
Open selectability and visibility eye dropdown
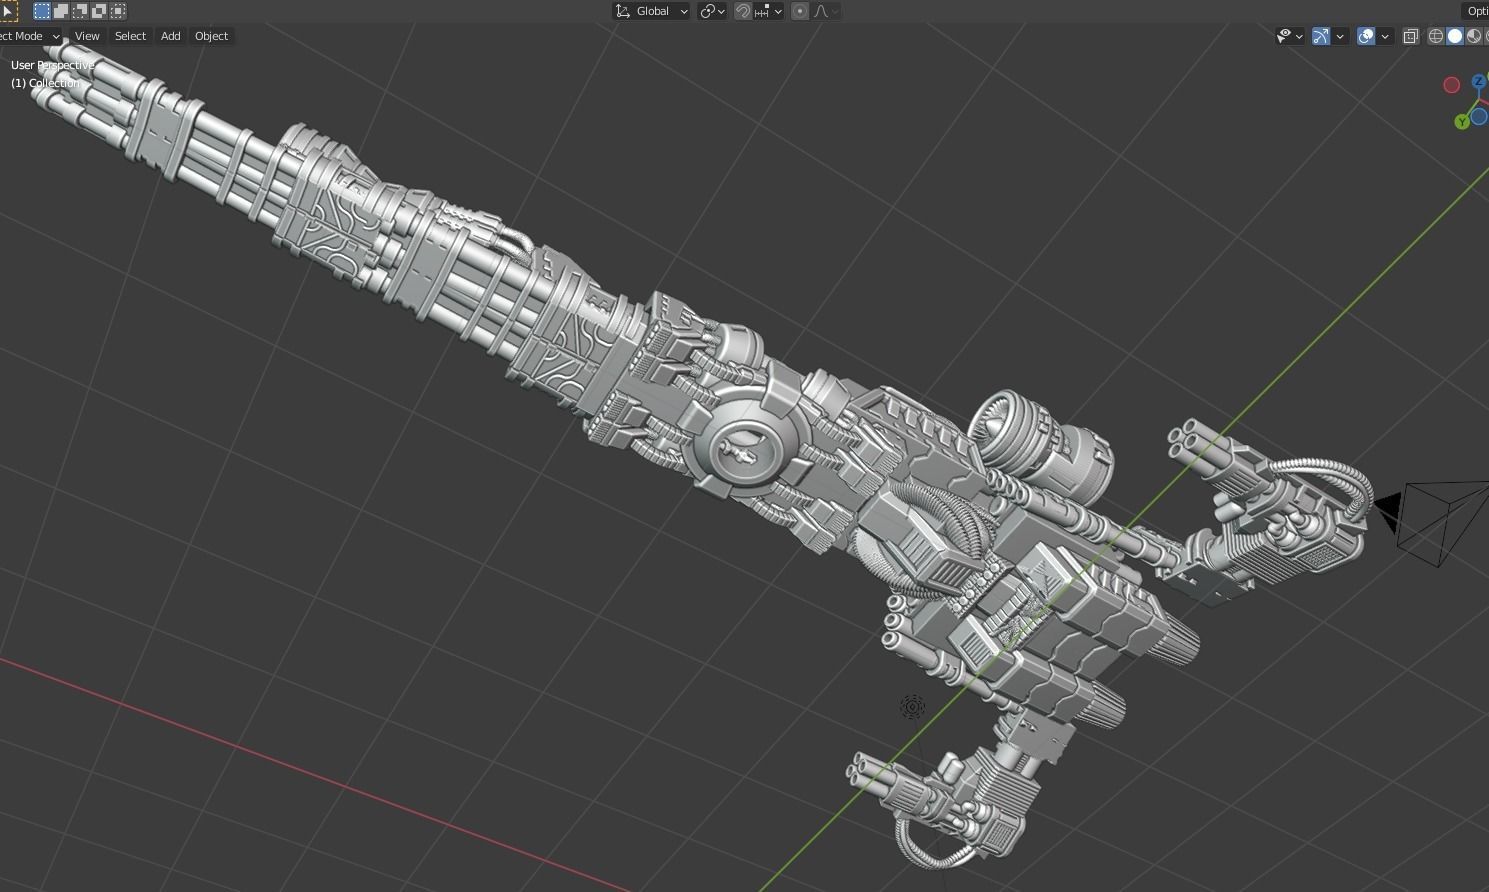click(x=1290, y=36)
